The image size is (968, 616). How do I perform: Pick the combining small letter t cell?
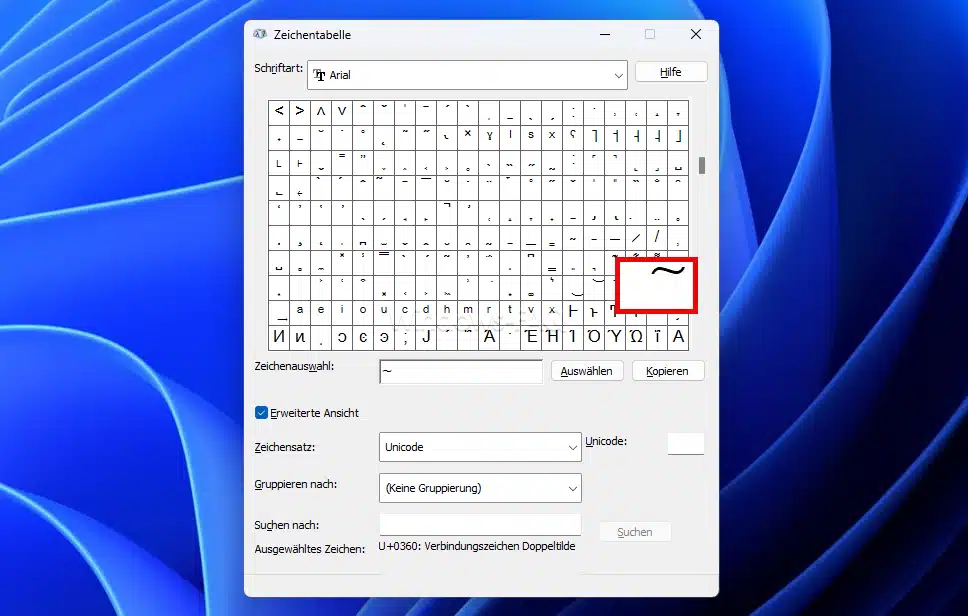pos(510,312)
